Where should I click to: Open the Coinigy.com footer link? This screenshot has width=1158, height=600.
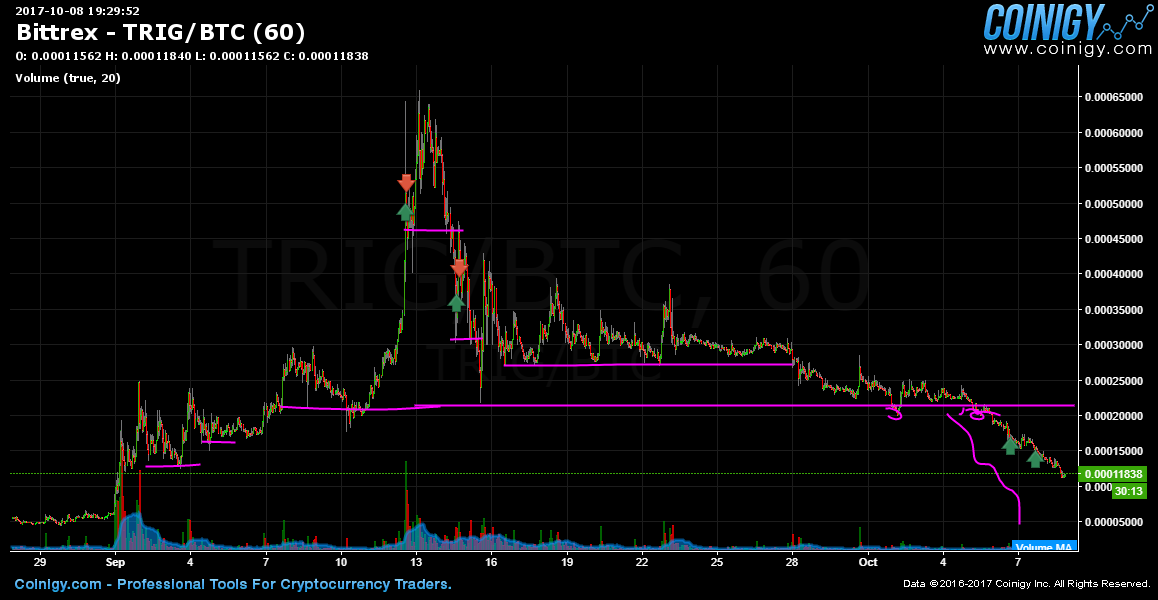click(58, 584)
